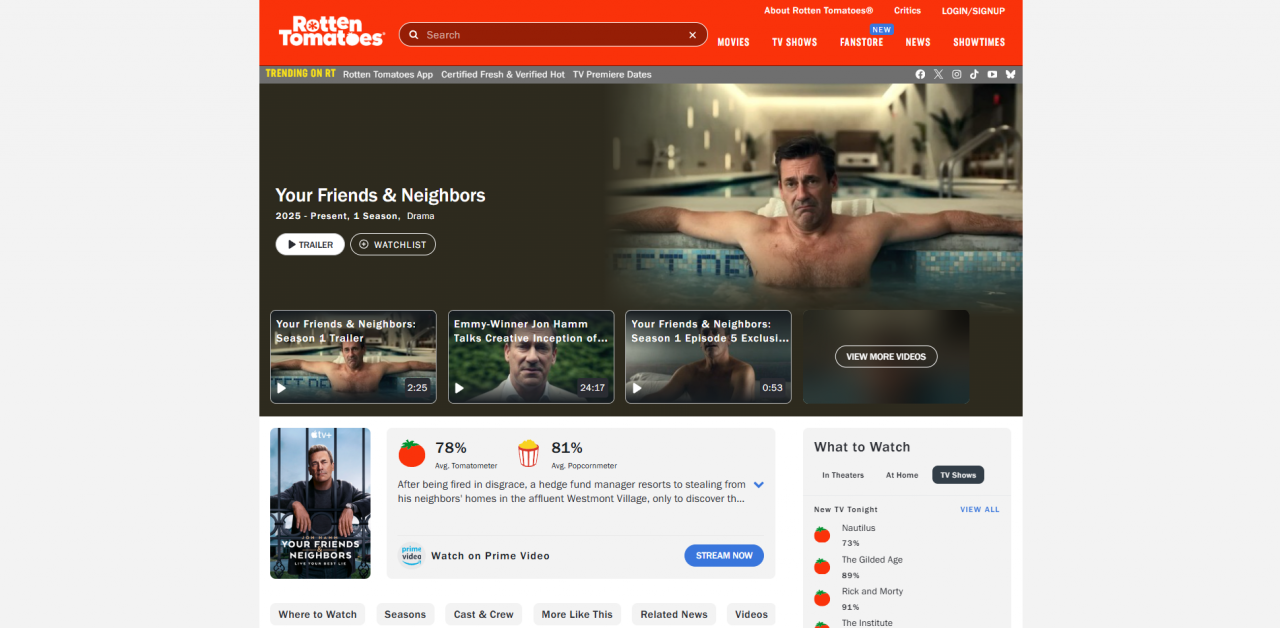This screenshot has height=628, width=1280.
Task: Click the 'Your Friends & Neighbors' heading
Action: [x=381, y=195]
